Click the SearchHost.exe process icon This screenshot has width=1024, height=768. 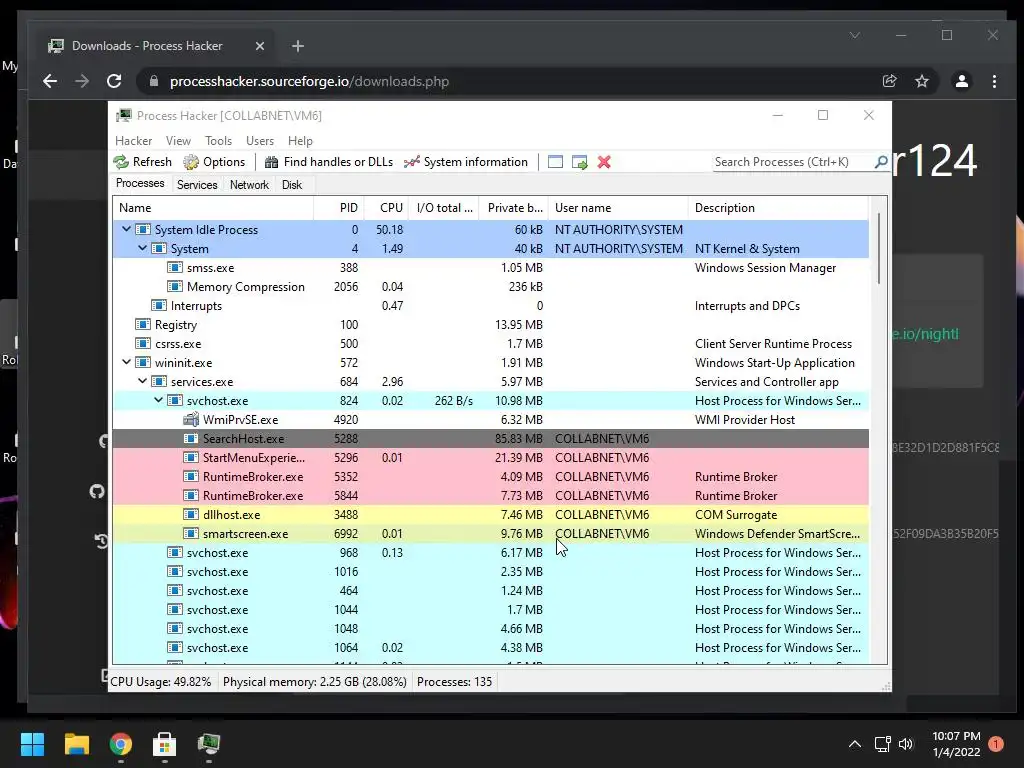pyautogui.click(x=191, y=439)
